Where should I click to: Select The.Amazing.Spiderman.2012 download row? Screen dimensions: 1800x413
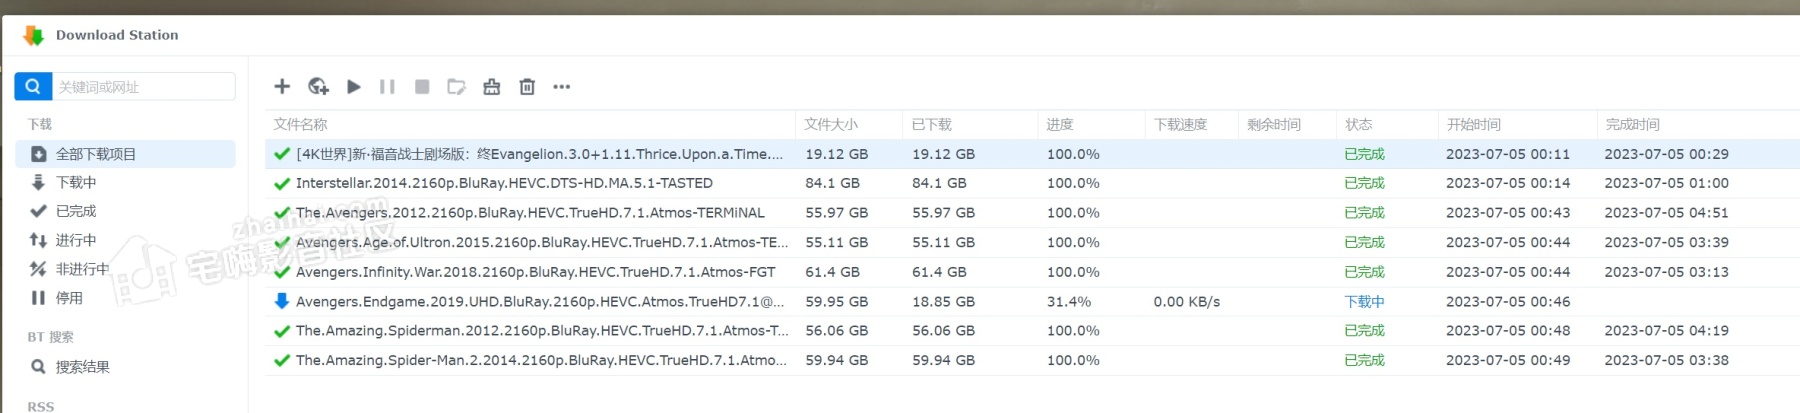(1032, 330)
